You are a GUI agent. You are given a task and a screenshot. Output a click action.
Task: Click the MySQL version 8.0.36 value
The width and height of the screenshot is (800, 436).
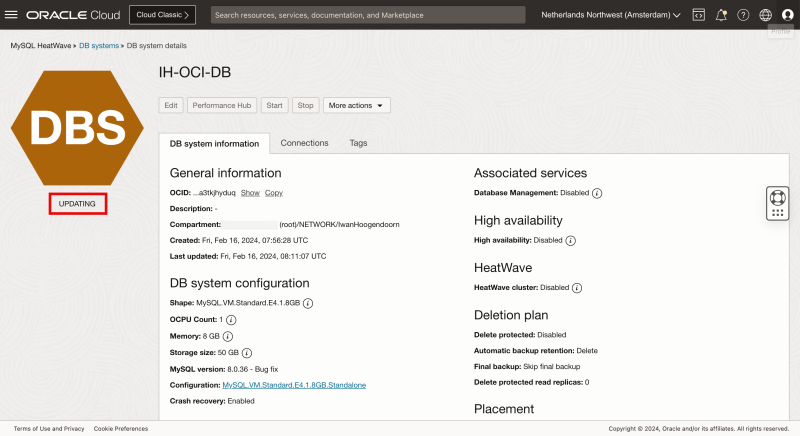point(253,369)
